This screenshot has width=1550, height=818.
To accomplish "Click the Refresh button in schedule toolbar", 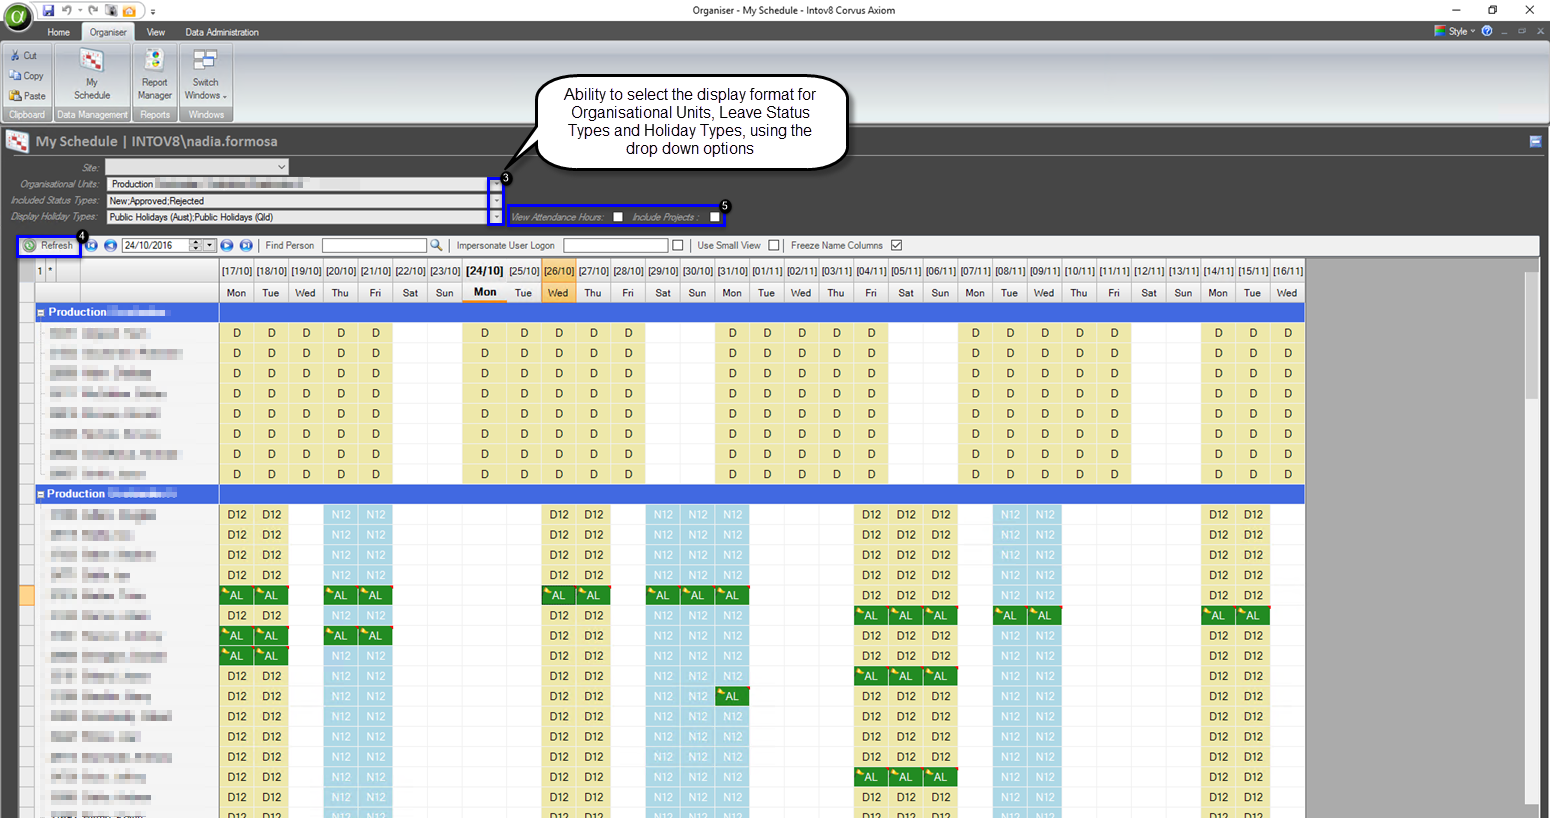I will tap(48, 245).
